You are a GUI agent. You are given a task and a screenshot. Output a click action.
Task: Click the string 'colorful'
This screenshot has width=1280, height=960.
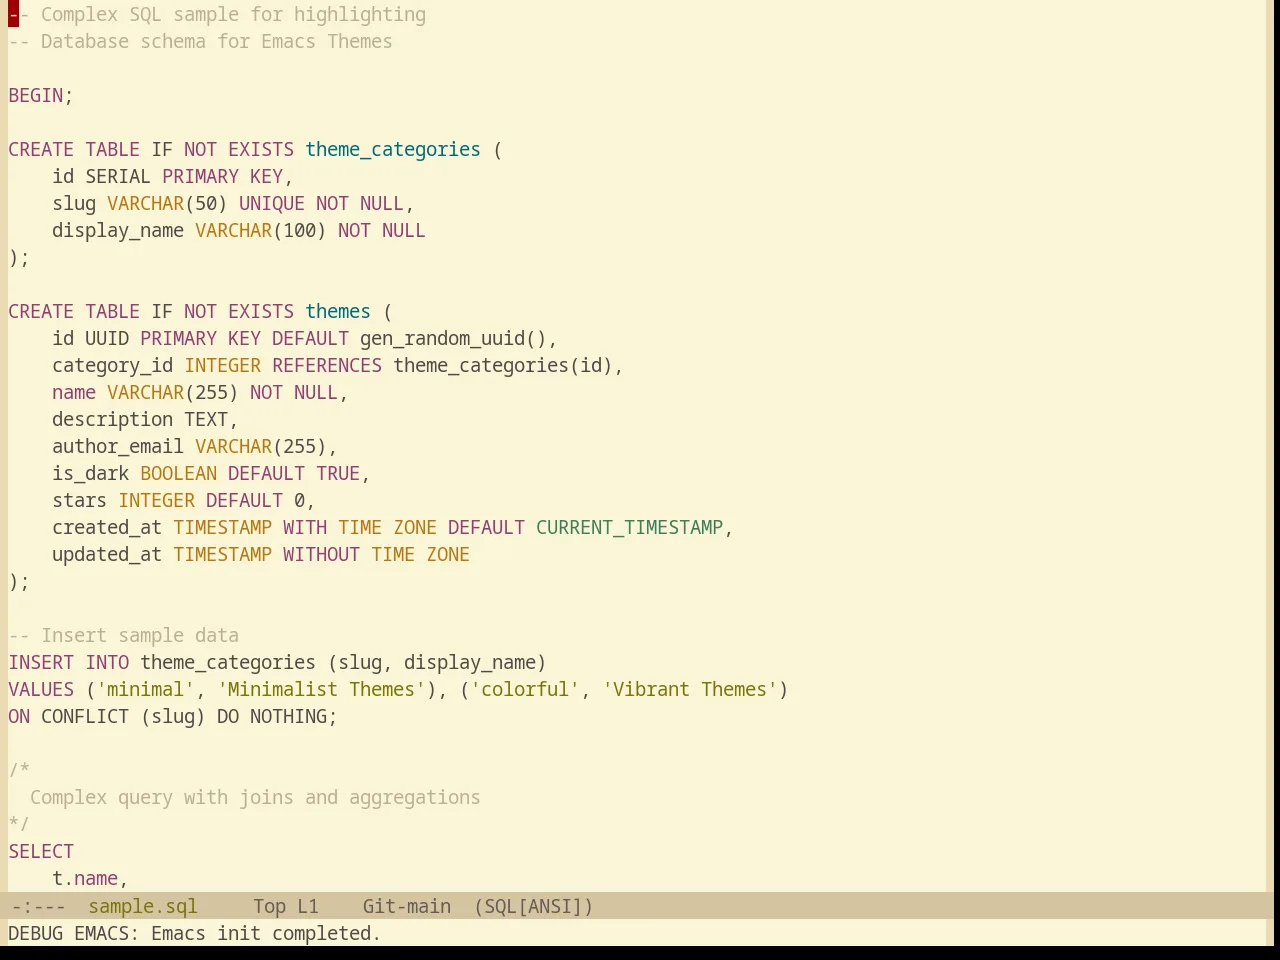(x=525, y=689)
